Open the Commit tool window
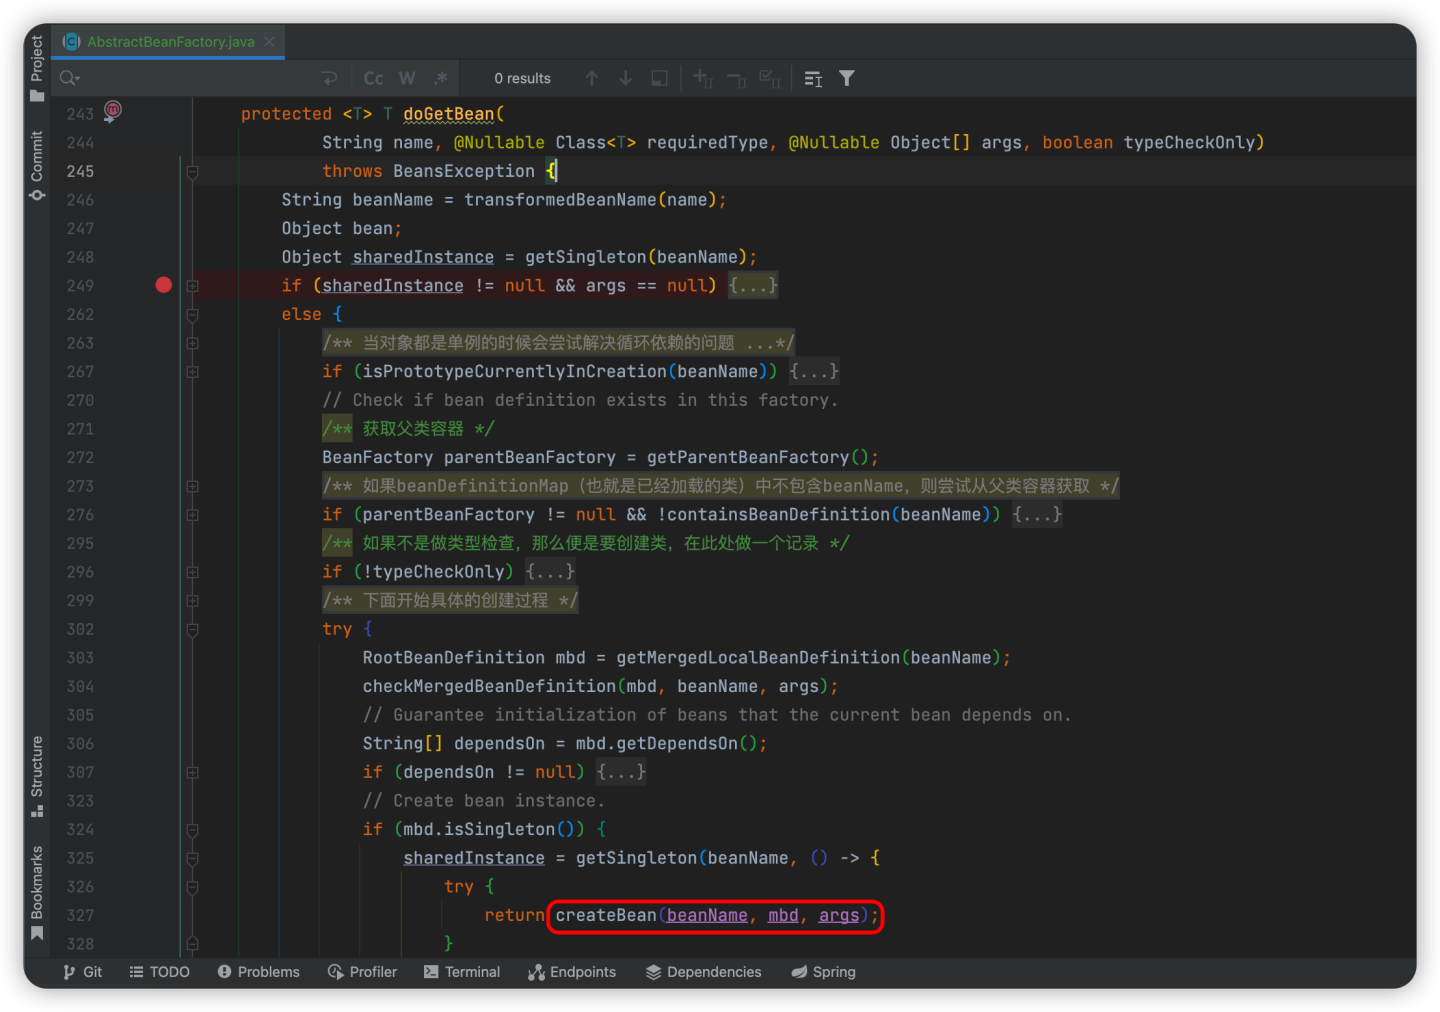This screenshot has width=1440, height=1012. pos(37,165)
